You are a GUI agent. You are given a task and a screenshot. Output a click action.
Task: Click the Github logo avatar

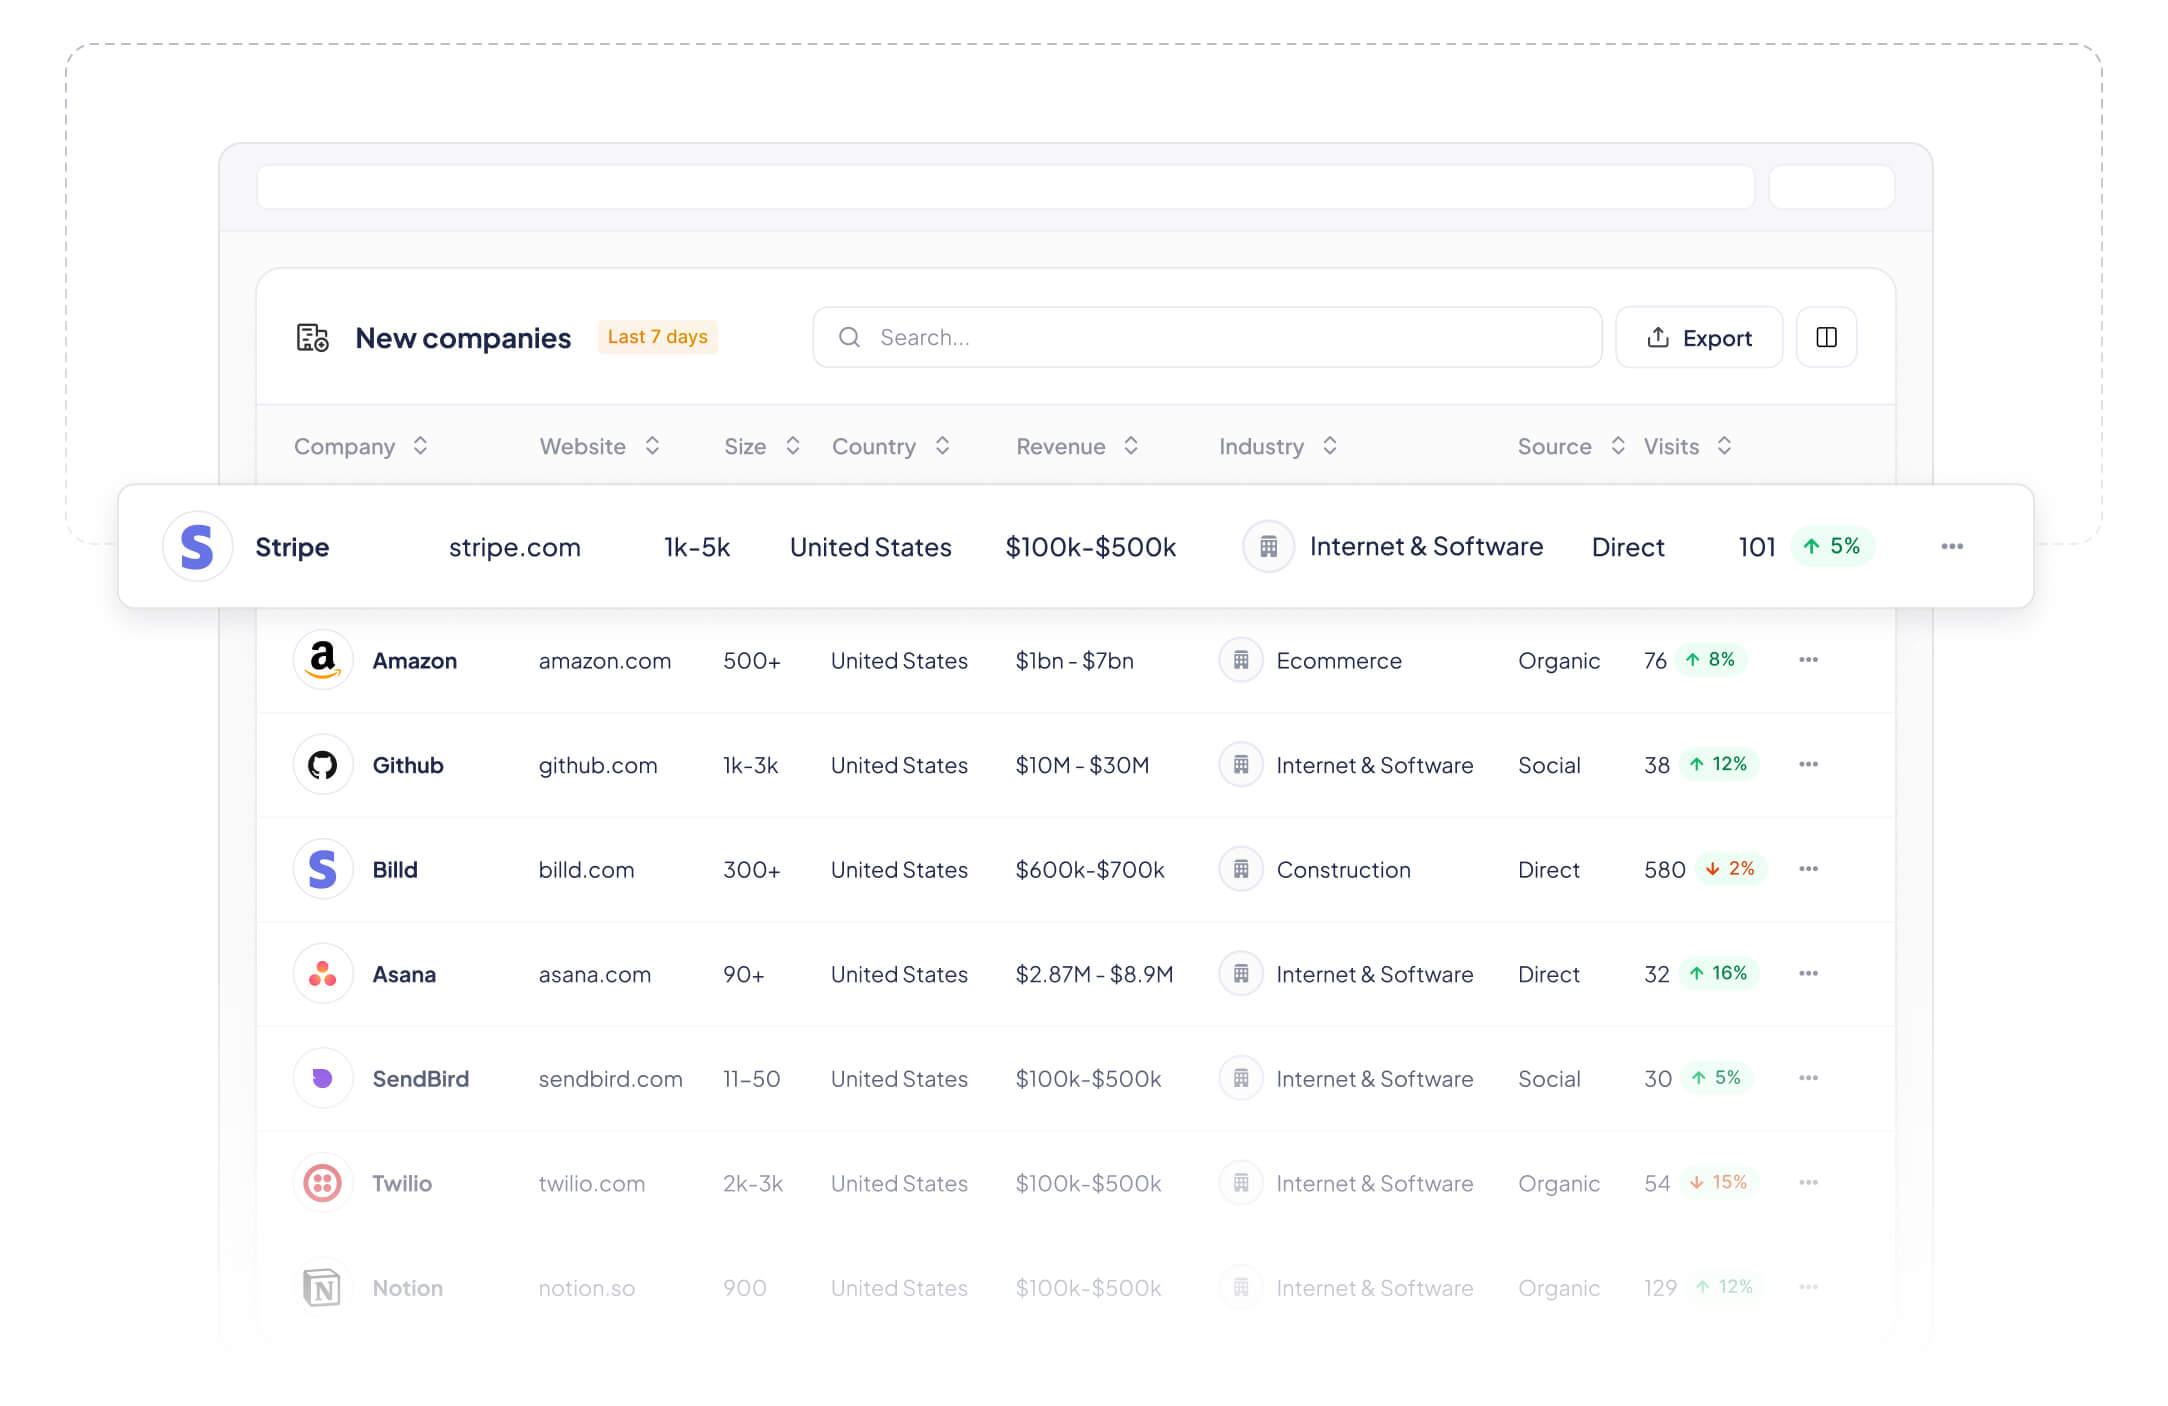pyautogui.click(x=322, y=765)
